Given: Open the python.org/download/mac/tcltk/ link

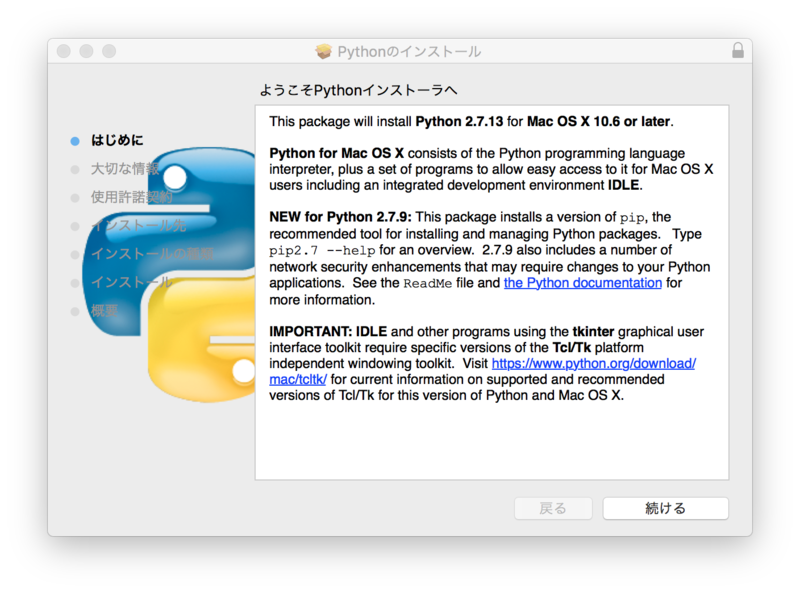Looking at the screenshot, I should tap(593, 363).
